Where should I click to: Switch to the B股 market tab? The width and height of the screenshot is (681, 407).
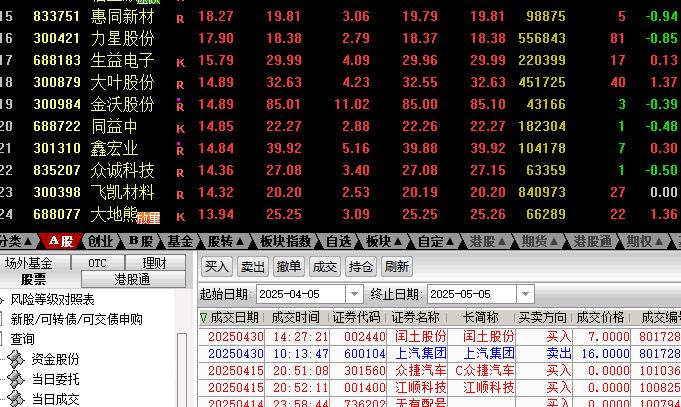pos(141,241)
